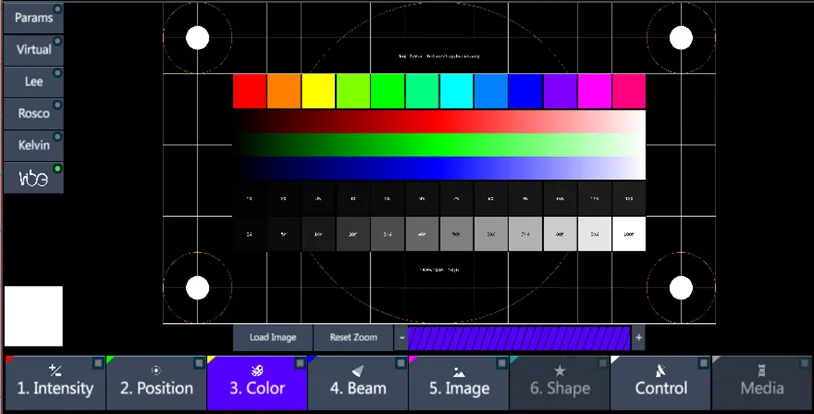Click the top-right white circle marker
Screen dimensions: 814x414
point(681,38)
